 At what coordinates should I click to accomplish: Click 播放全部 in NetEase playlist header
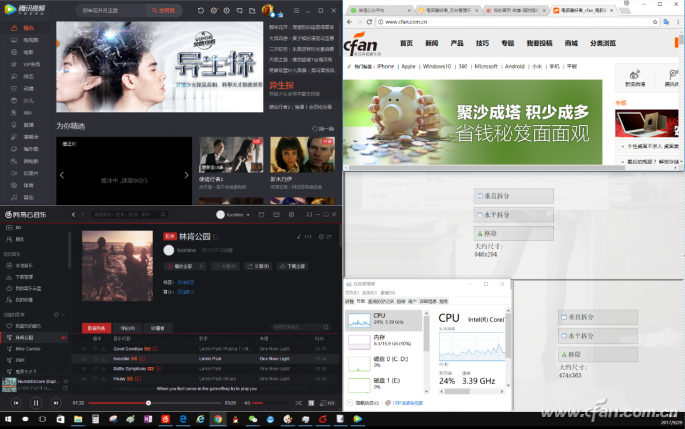(x=181, y=266)
